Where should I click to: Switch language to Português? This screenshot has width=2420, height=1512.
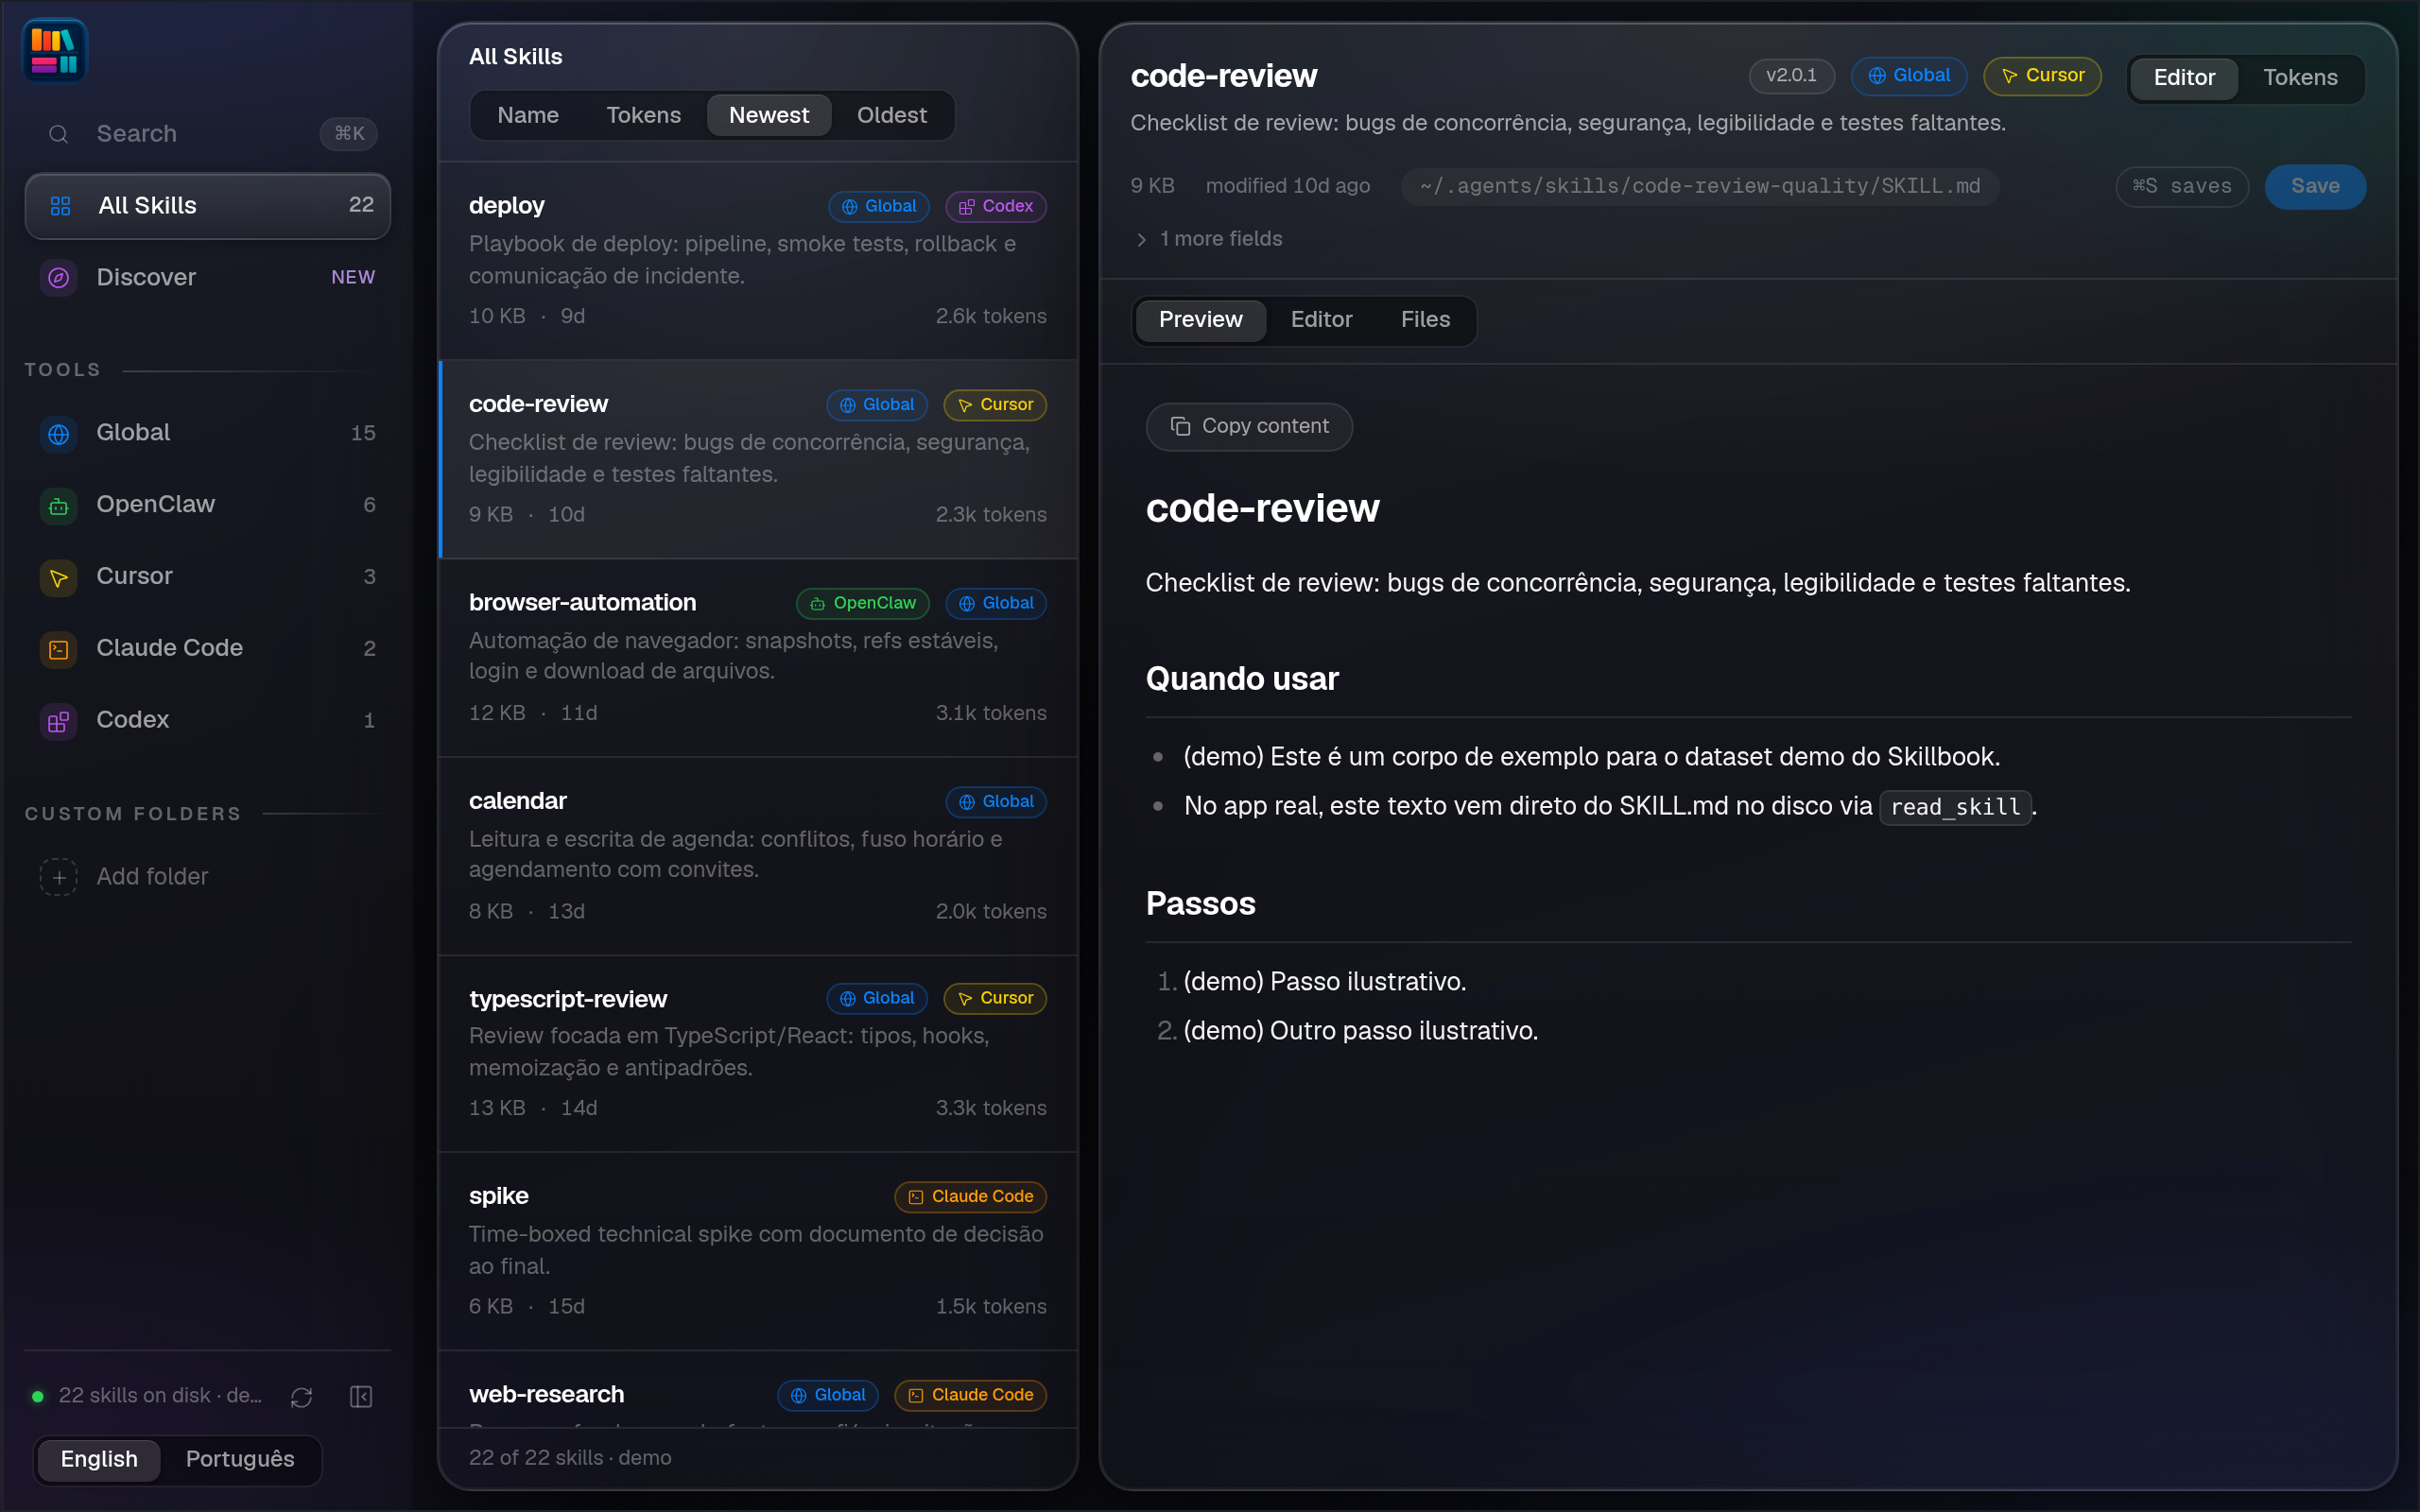point(240,1460)
